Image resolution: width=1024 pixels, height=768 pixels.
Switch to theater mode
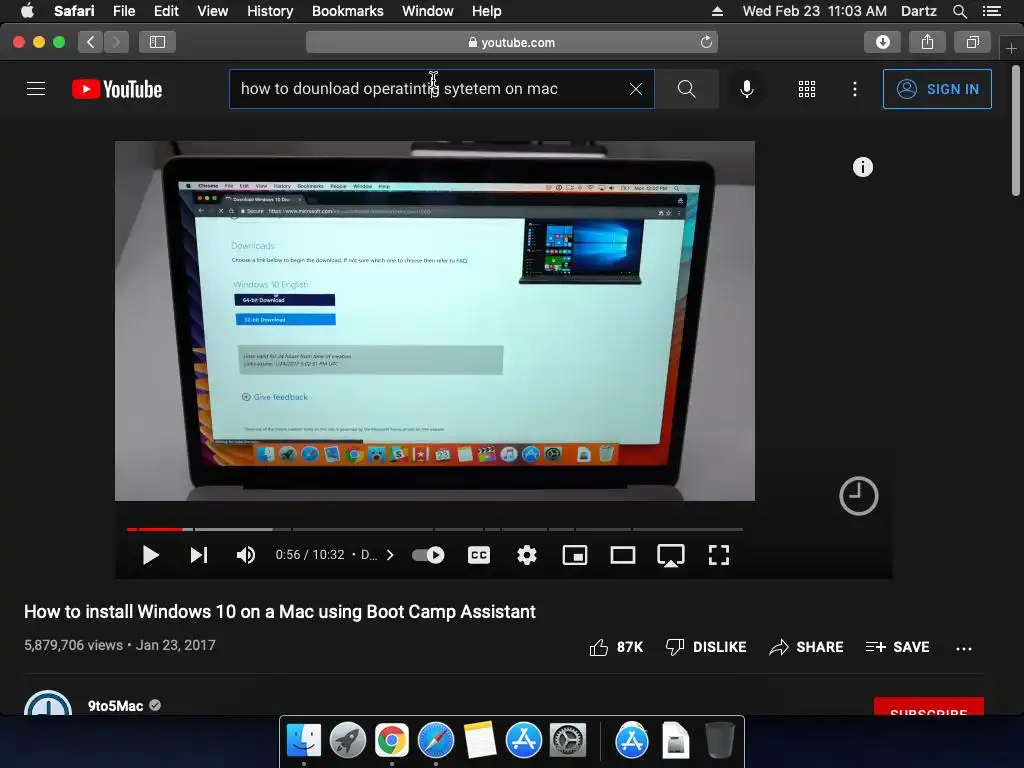coord(622,555)
